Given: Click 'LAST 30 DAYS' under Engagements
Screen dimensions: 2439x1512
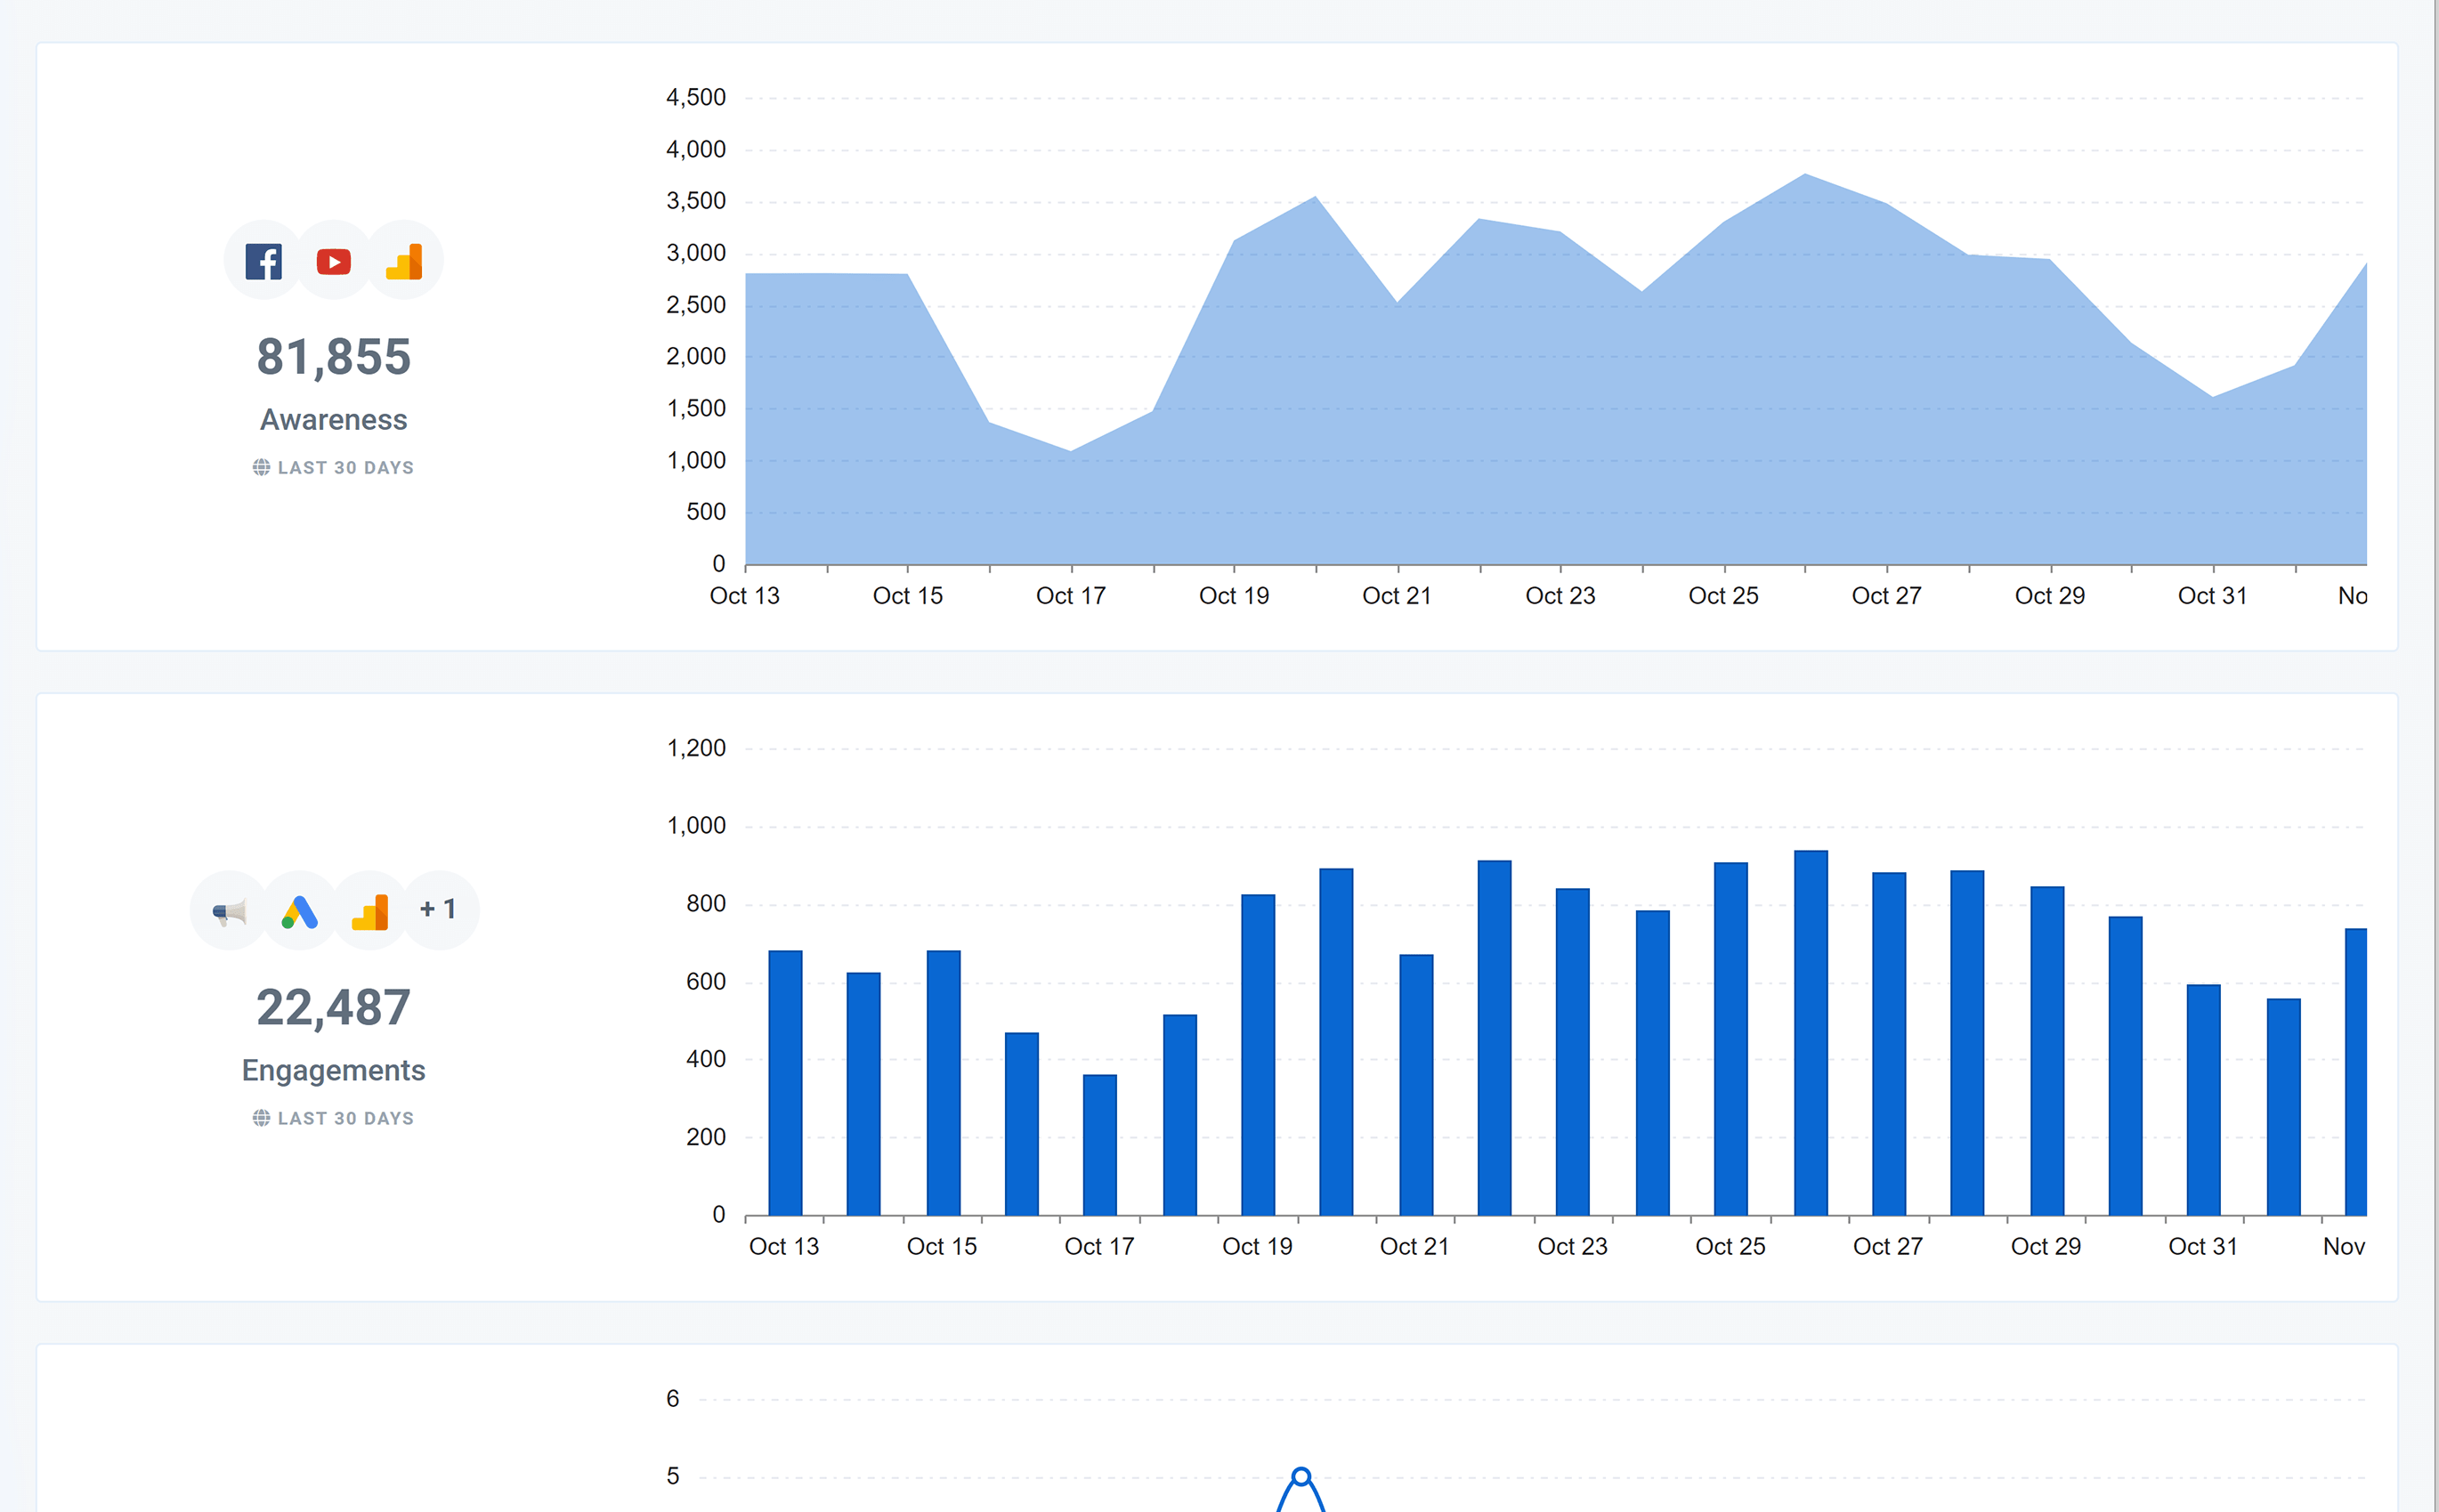Looking at the screenshot, I should [346, 1118].
